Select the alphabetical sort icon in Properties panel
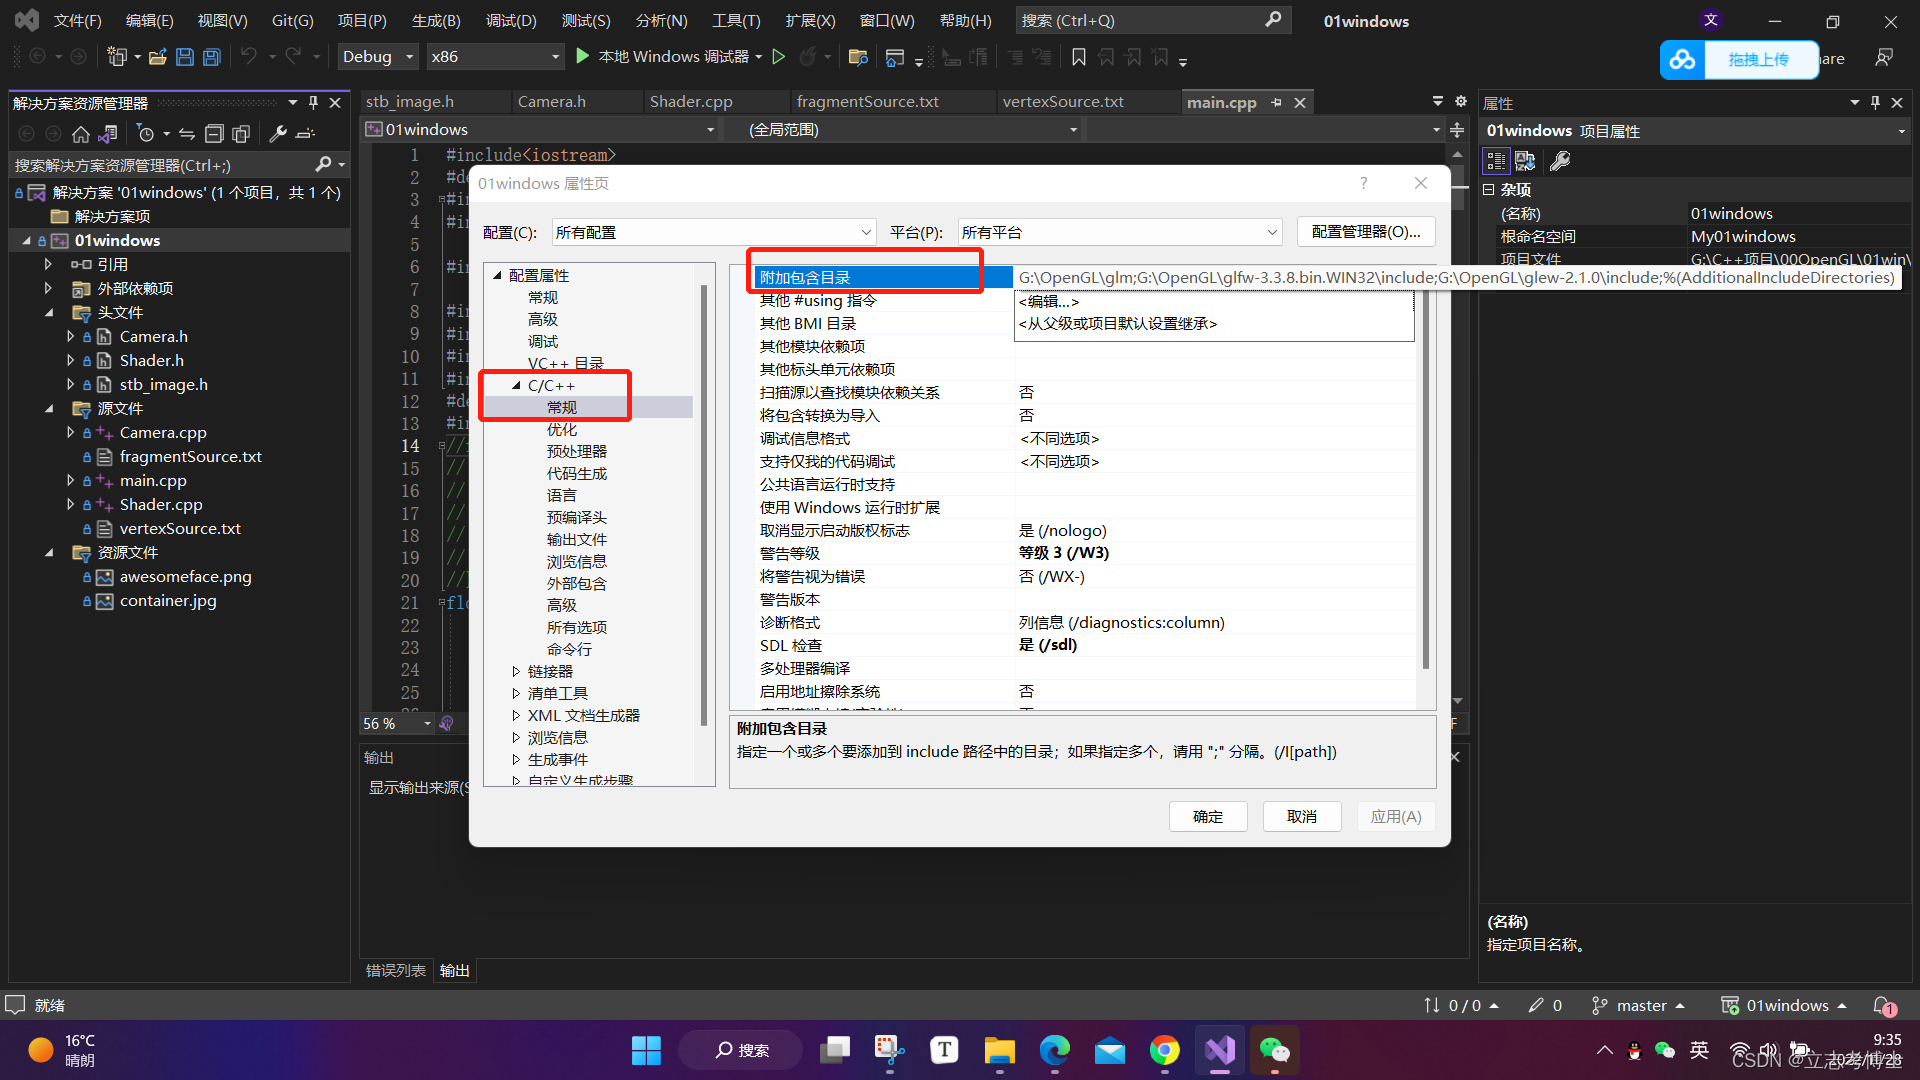This screenshot has height=1080, width=1920. click(1526, 161)
